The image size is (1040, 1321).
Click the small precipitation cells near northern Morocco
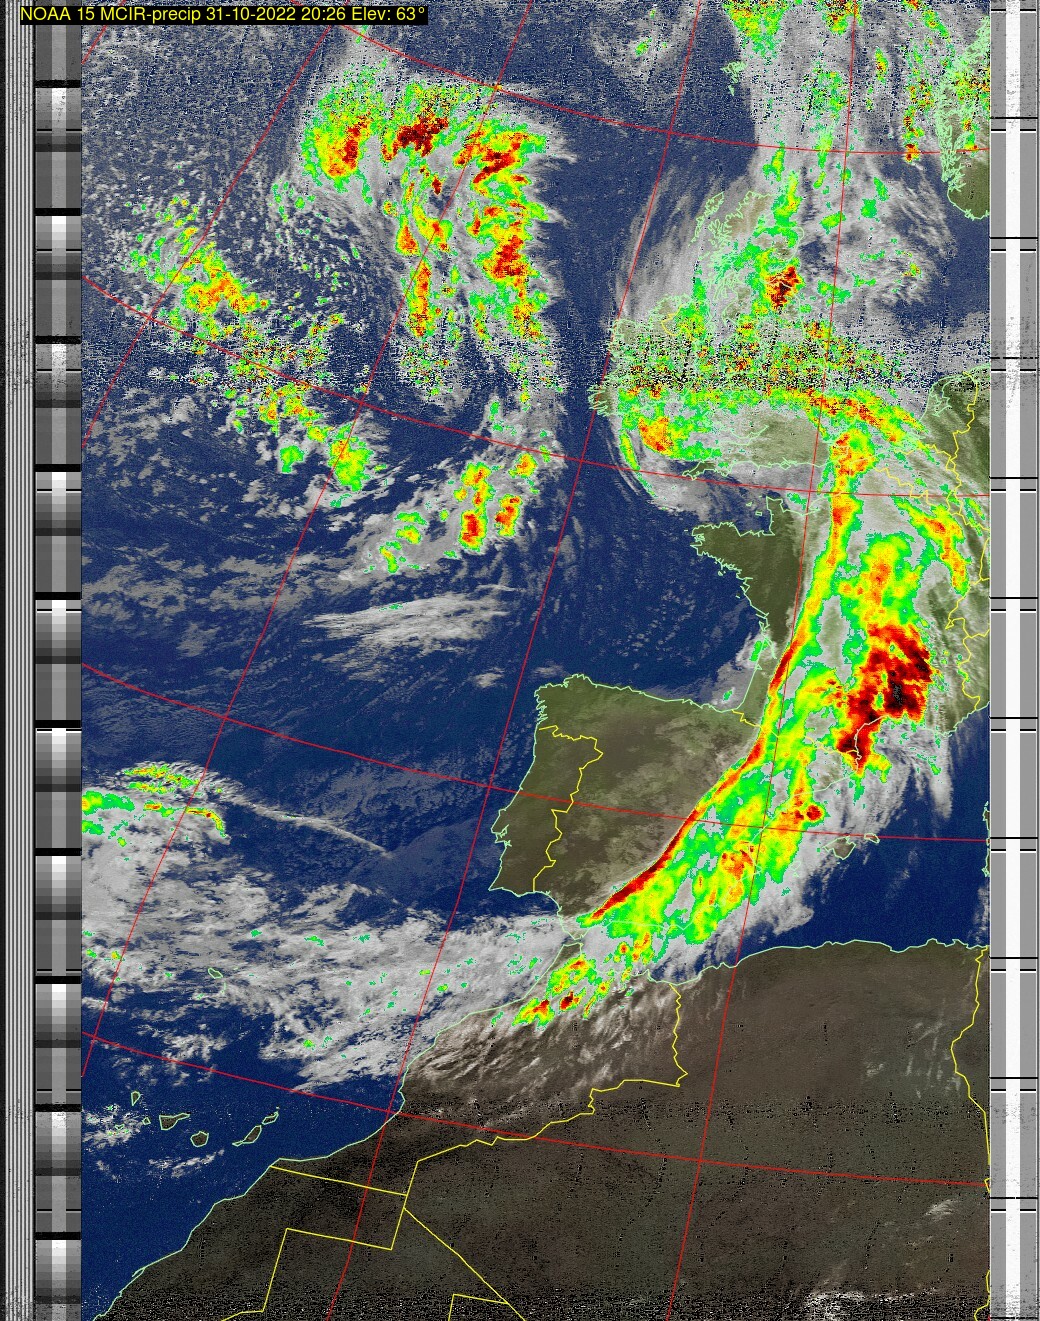coord(560,1000)
